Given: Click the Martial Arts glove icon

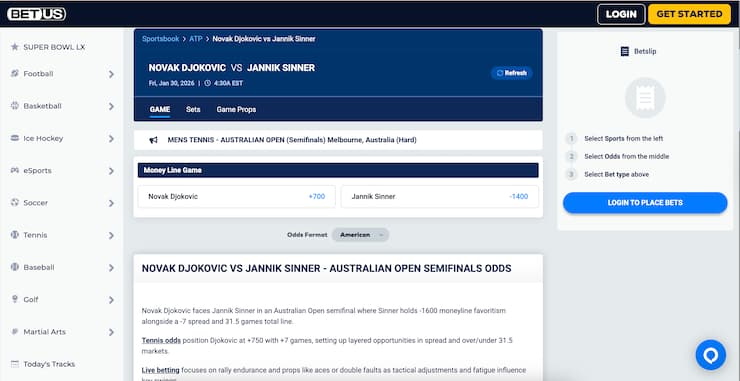Looking at the screenshot, I should [x=15, y=332].
